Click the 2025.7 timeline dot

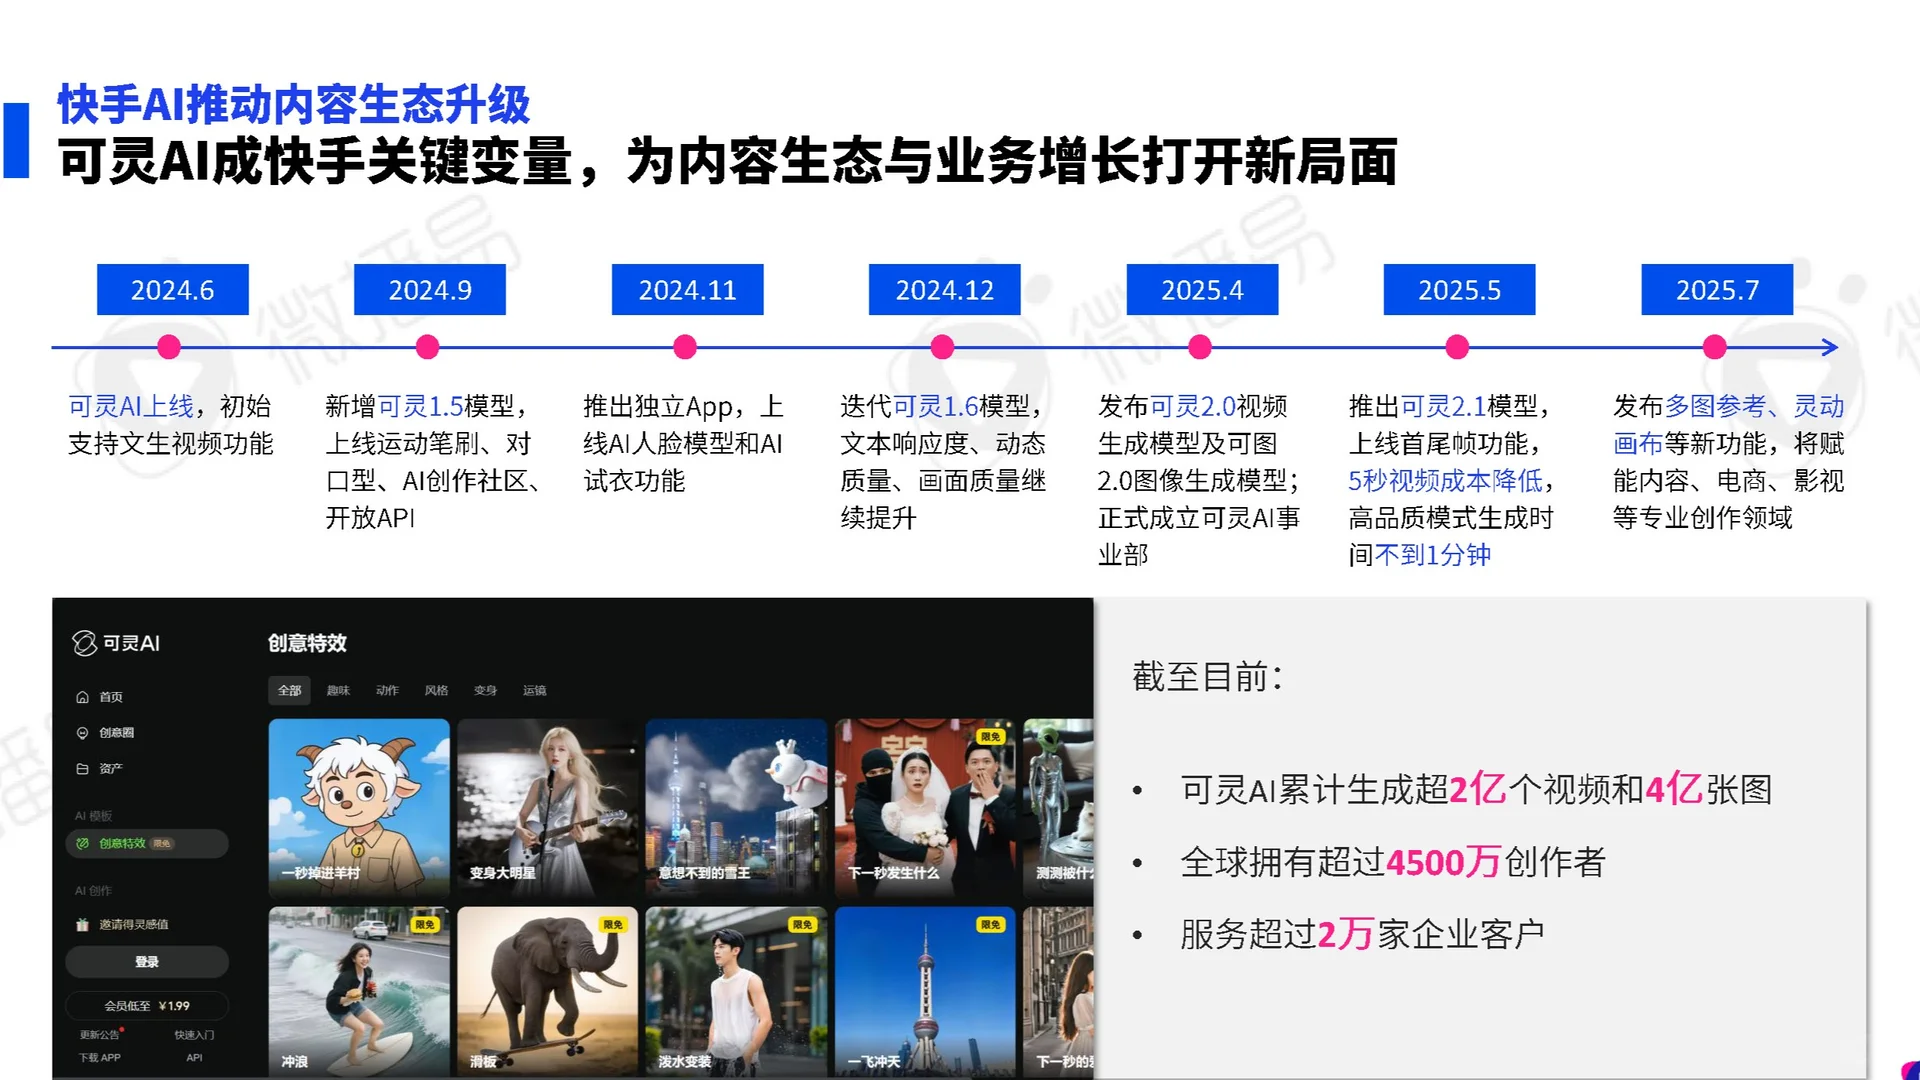click(1715, 347)
